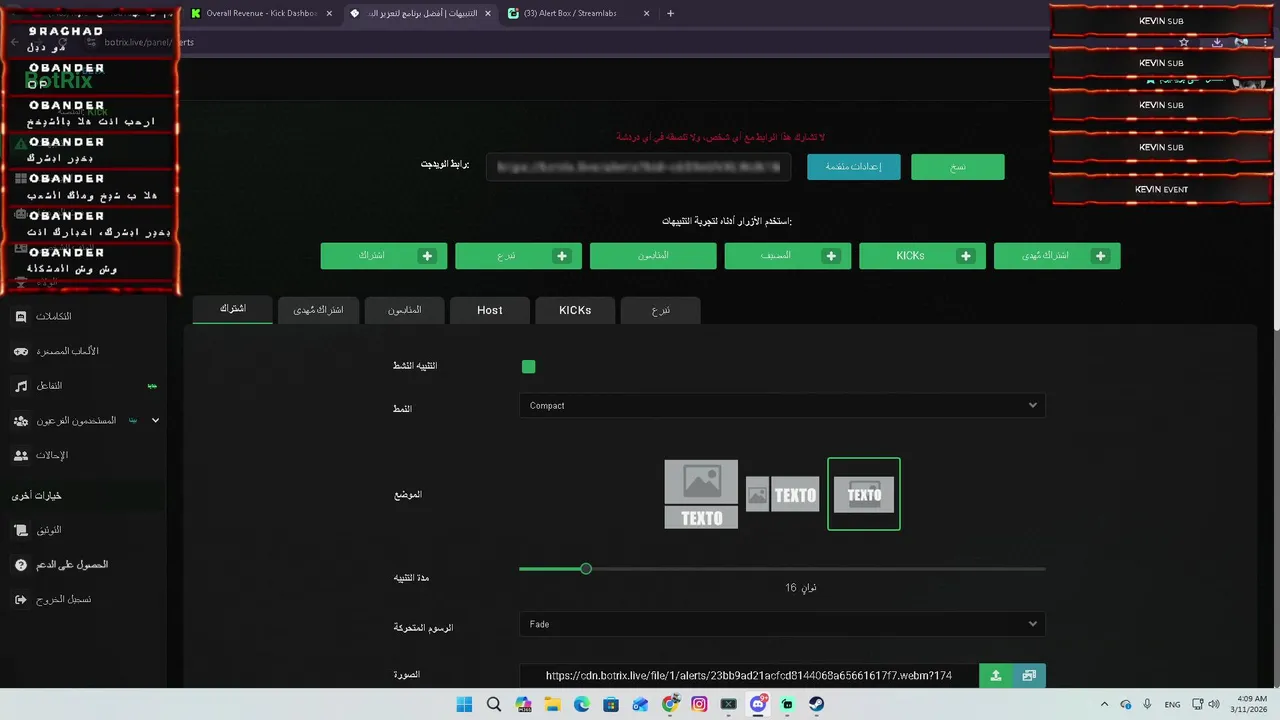The image size is (1280, 720).
Task: Open the sub-users group icon
Action: [x=21, y=421]
